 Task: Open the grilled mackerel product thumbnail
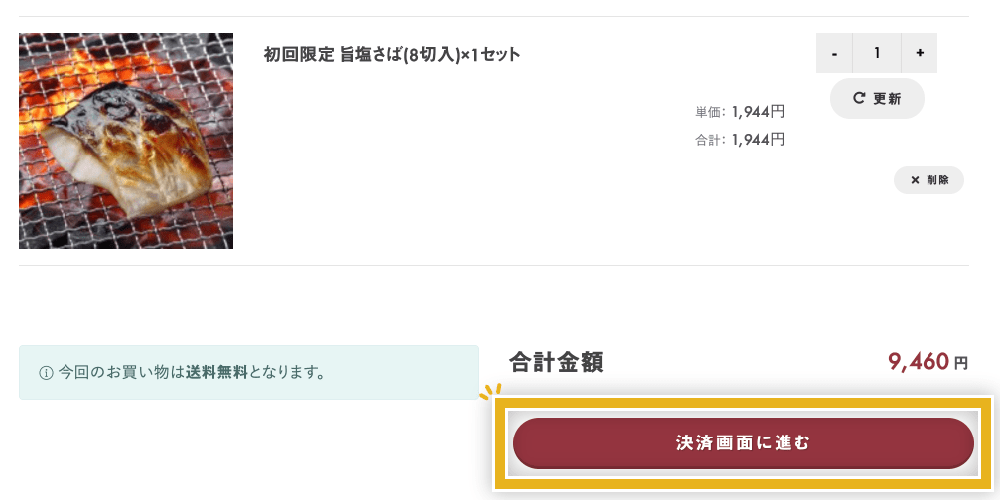(x=126, y=141)
